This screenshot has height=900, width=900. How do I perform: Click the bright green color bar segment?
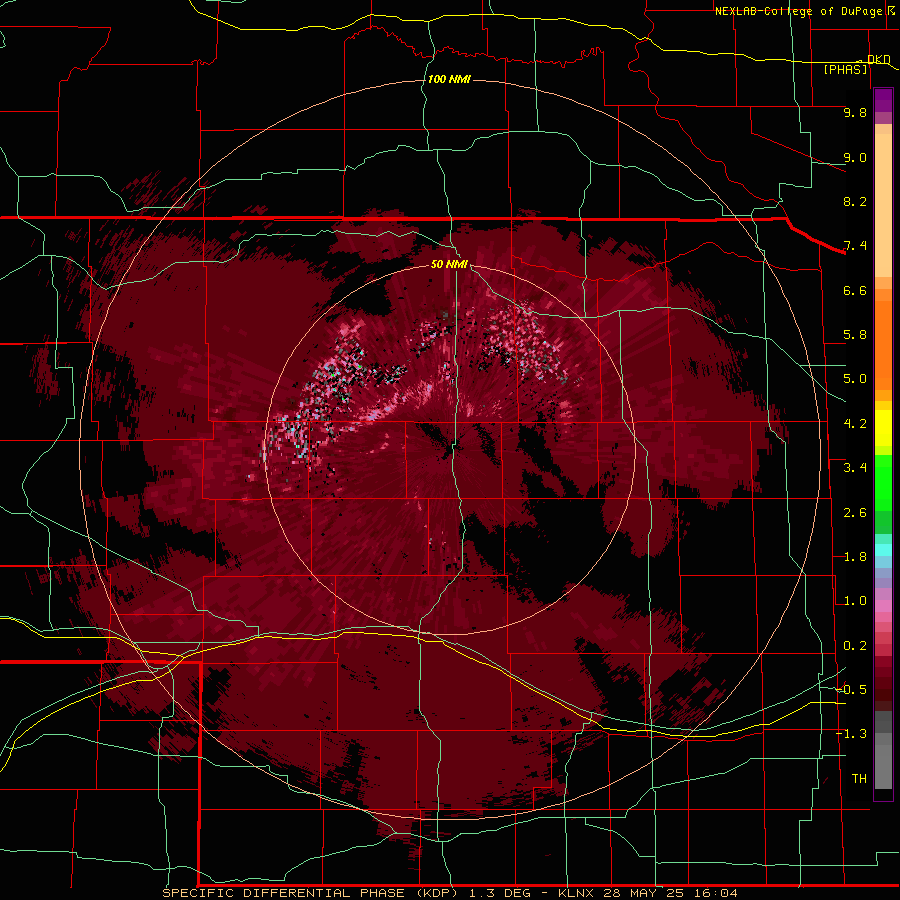(x=883, y=482)
